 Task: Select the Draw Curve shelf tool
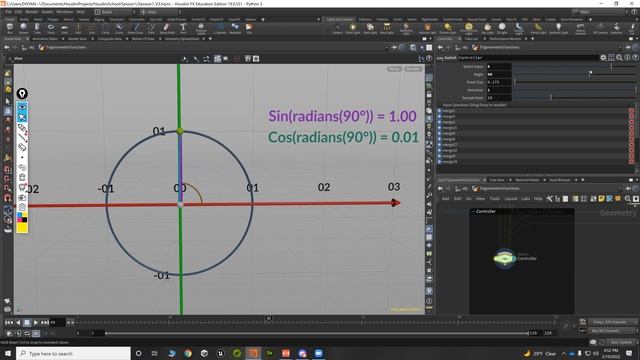coord(136,28)
